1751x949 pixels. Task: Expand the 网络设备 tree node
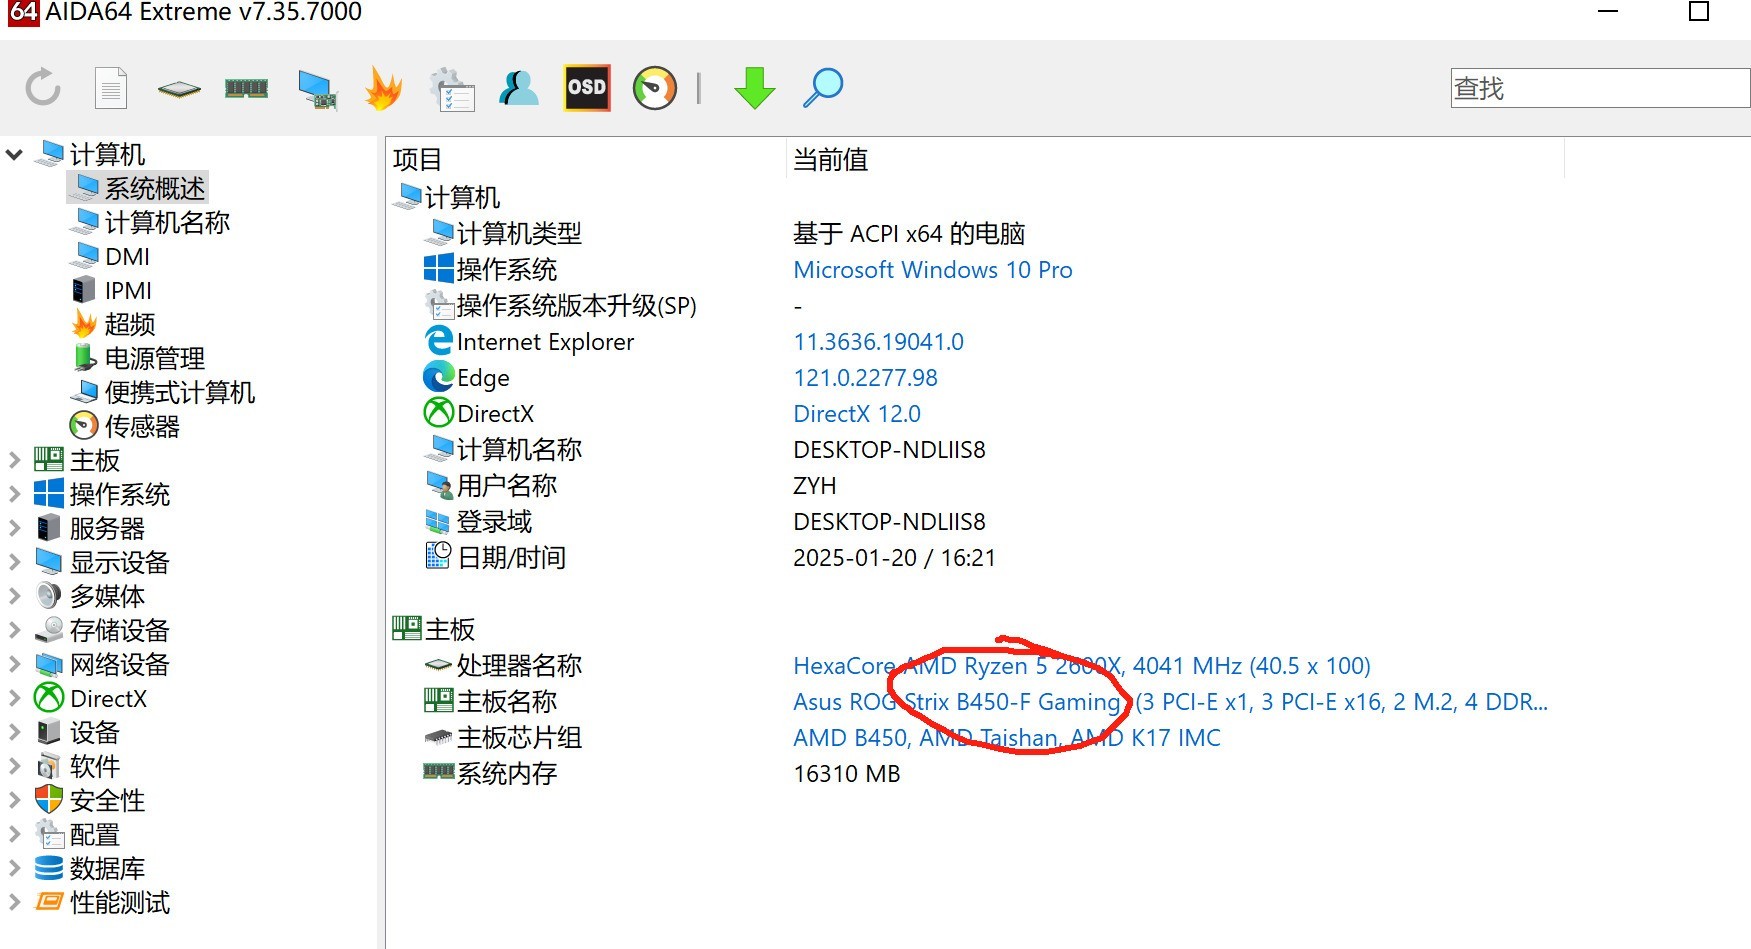pos(14,664)
